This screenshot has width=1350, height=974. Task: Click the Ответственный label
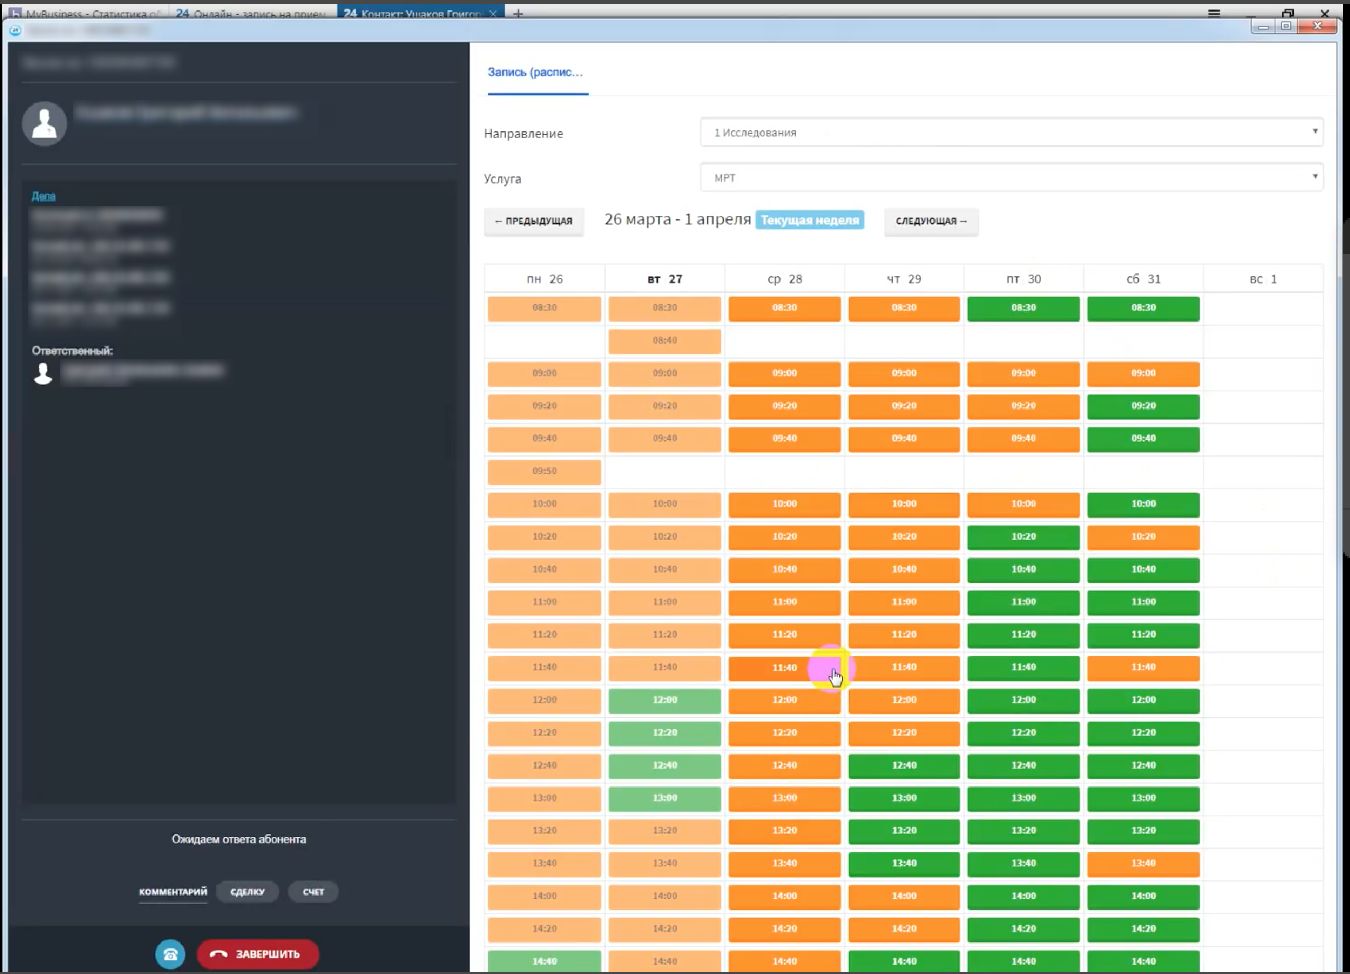[x=72, y=351]
